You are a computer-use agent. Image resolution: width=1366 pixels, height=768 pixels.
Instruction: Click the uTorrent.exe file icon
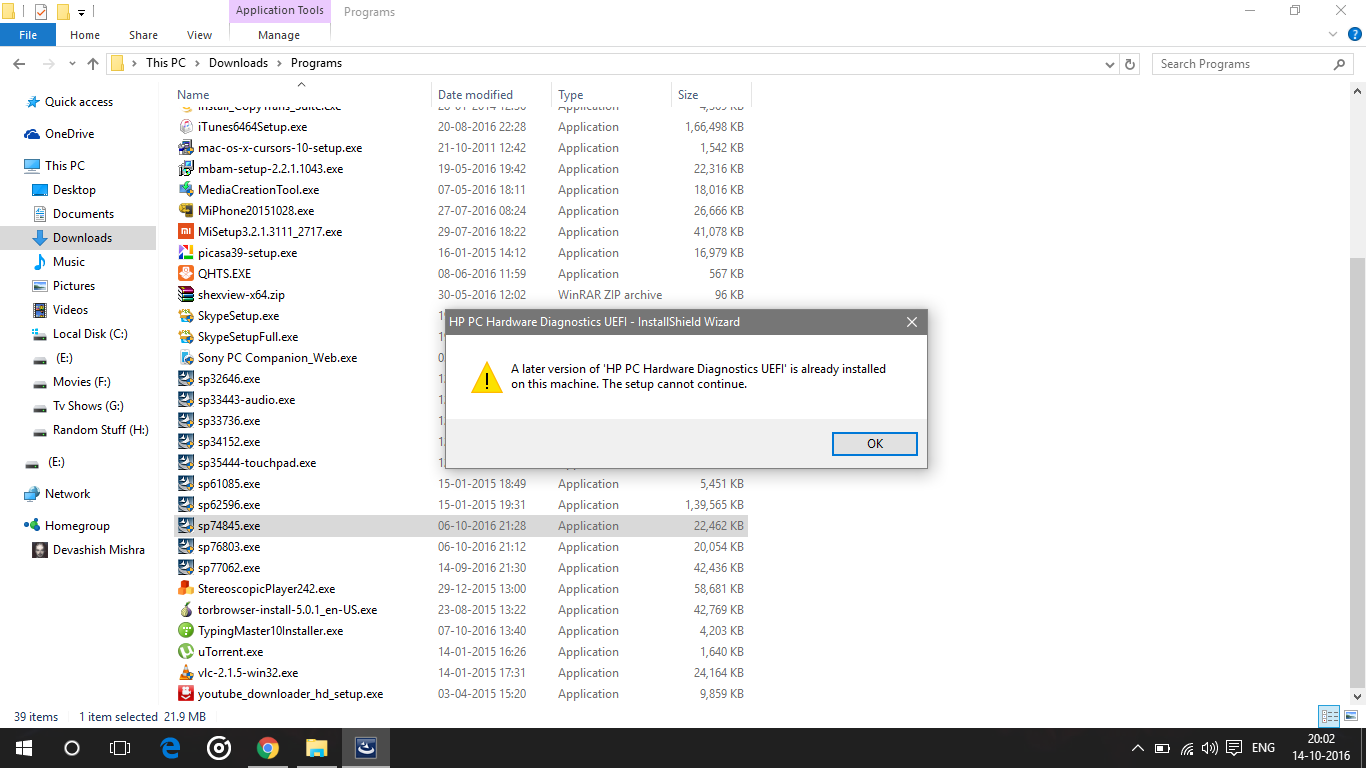pos(186,652)
